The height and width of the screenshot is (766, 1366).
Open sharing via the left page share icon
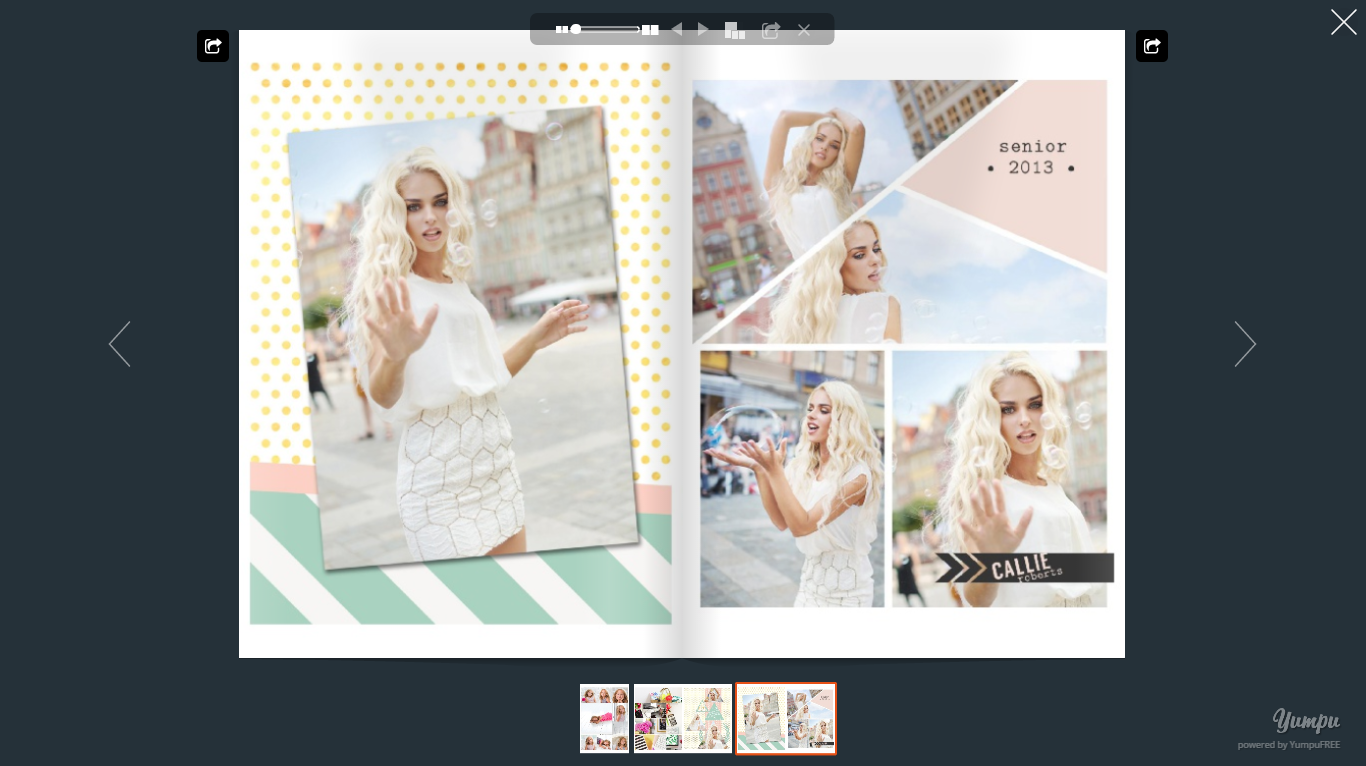(213, 46)
